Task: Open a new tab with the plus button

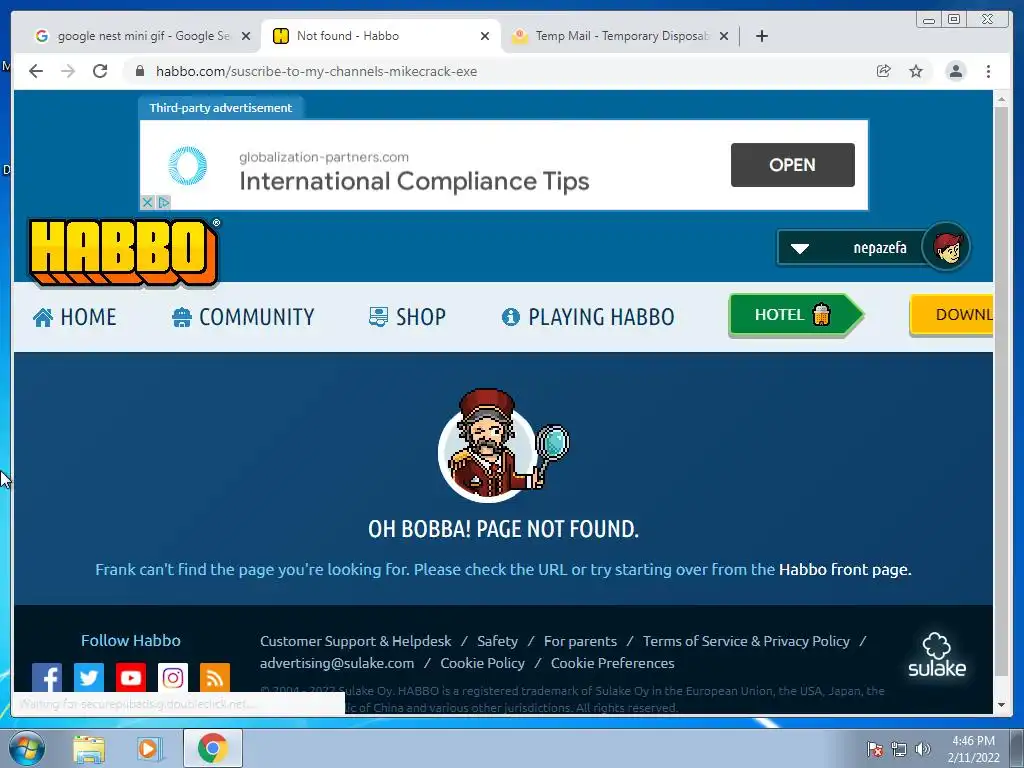Action: tap(761, 36)
